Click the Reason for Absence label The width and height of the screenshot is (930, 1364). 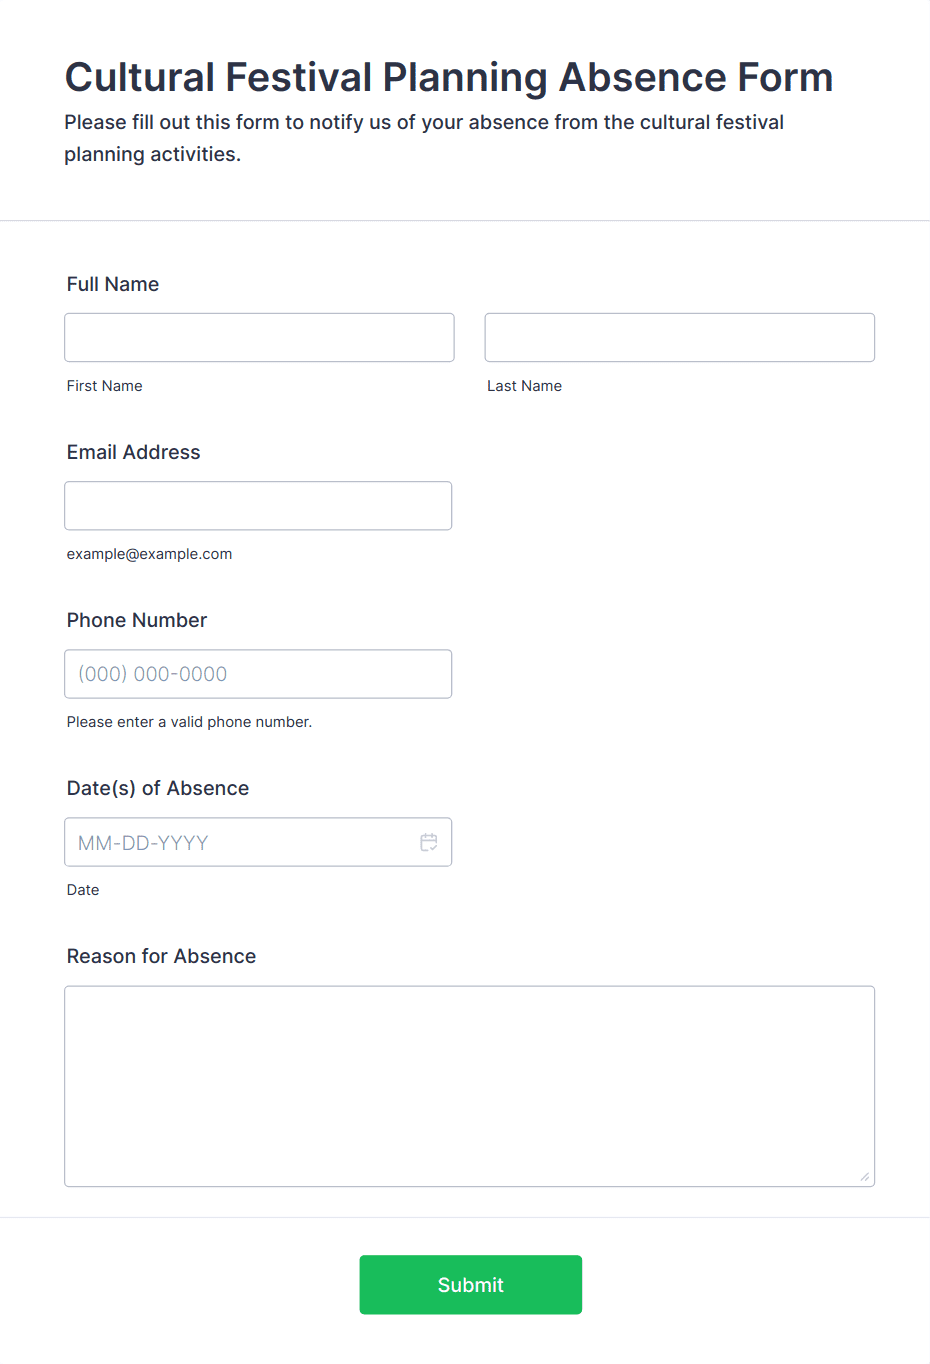click(161, 956)
